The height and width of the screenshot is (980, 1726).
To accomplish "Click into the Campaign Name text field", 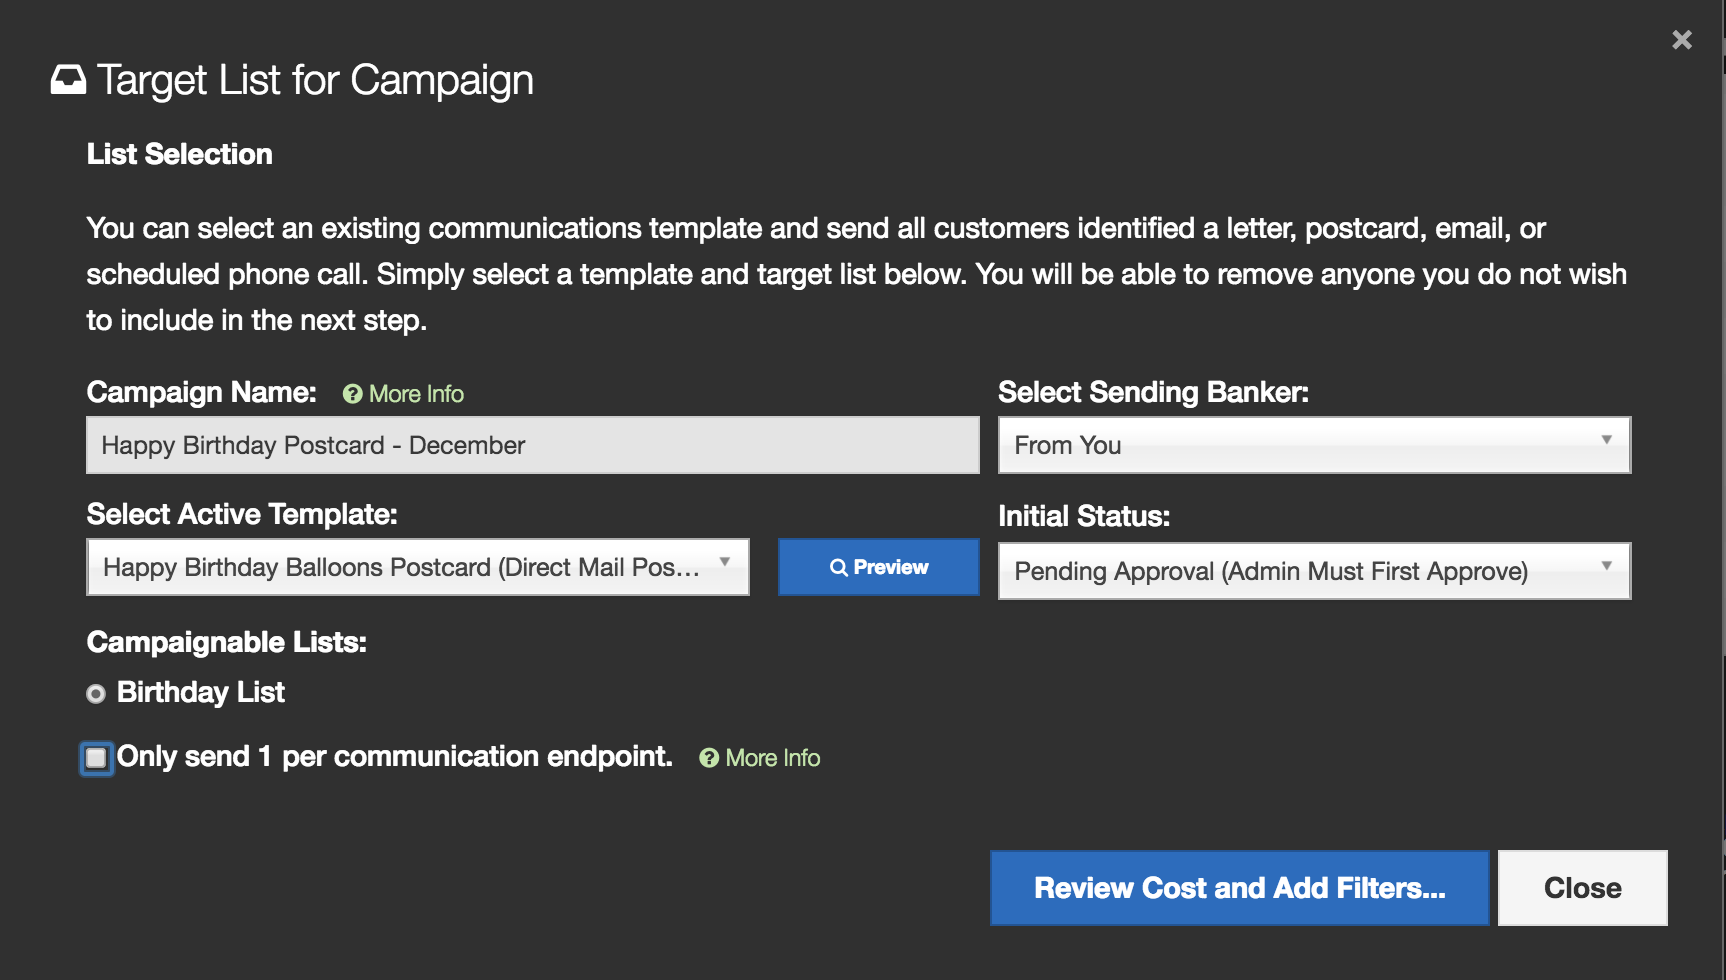I will click(532, 445).
